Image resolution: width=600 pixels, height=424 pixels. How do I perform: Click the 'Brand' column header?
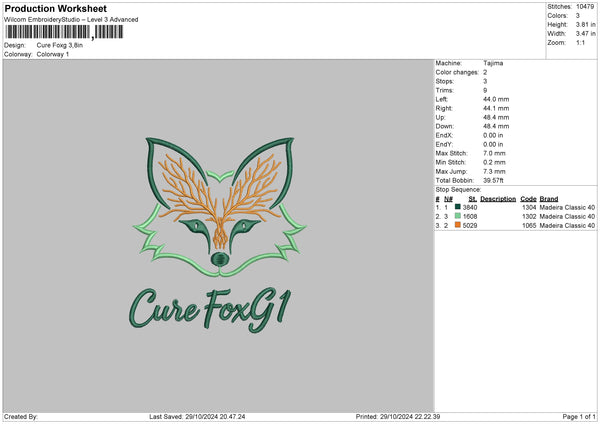(x=551, y=198)
